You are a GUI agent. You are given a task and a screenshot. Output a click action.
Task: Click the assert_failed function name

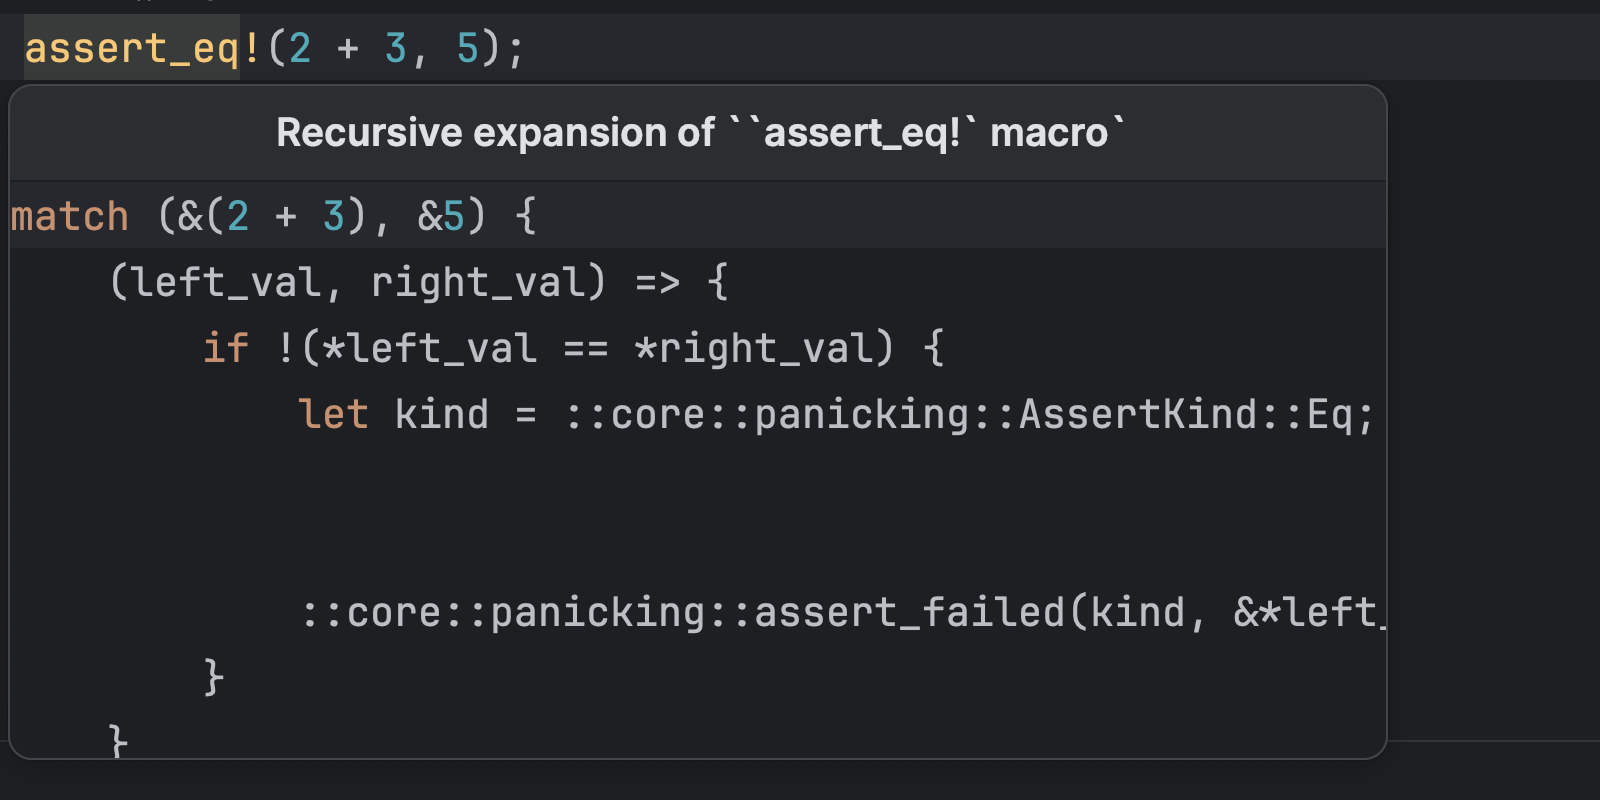[x=910, y=612]
